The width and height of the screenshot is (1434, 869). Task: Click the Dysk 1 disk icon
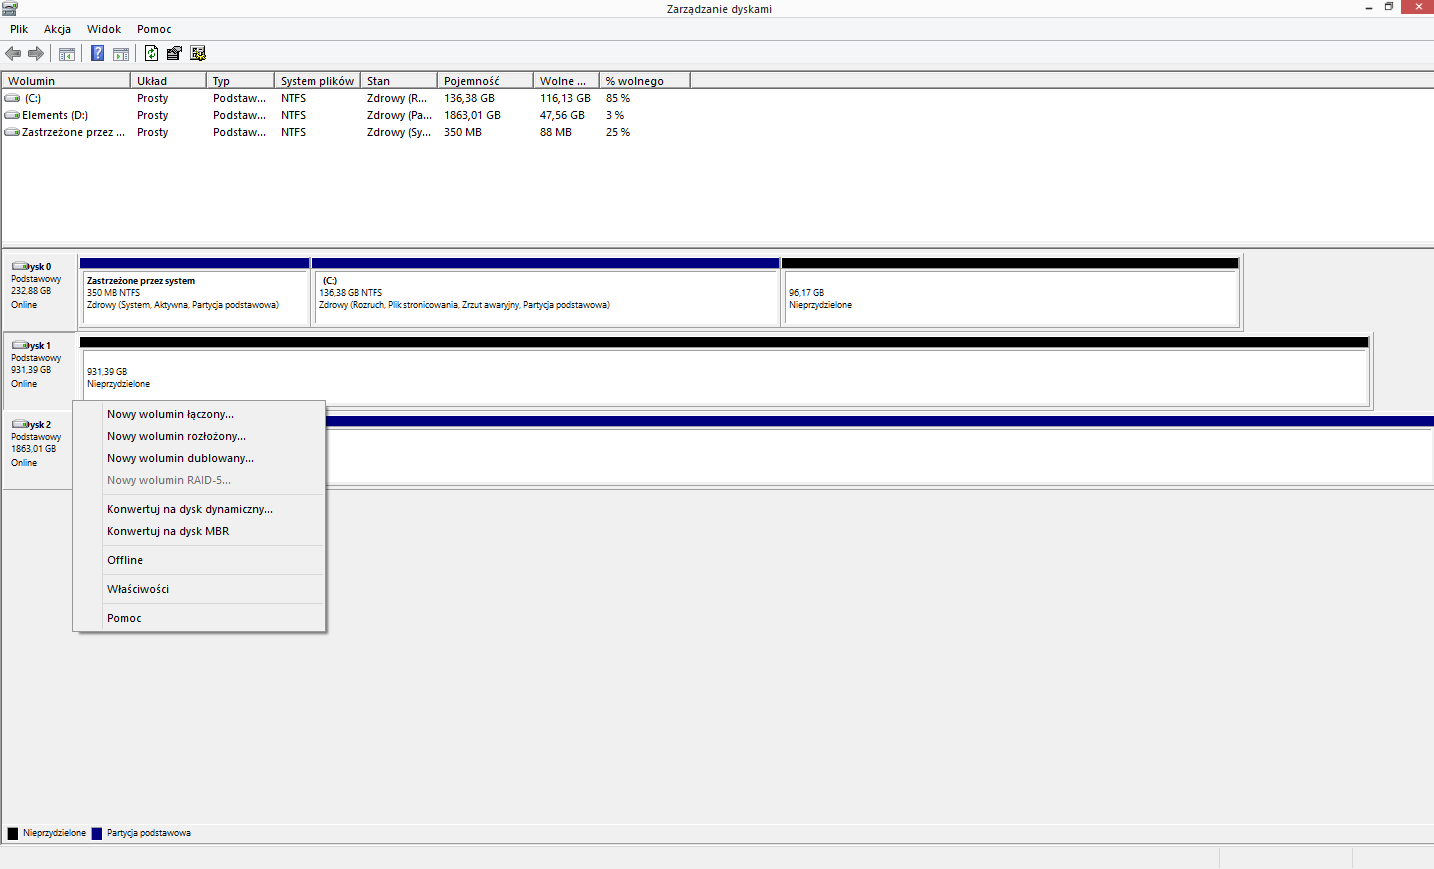click(x=20, y=345)
